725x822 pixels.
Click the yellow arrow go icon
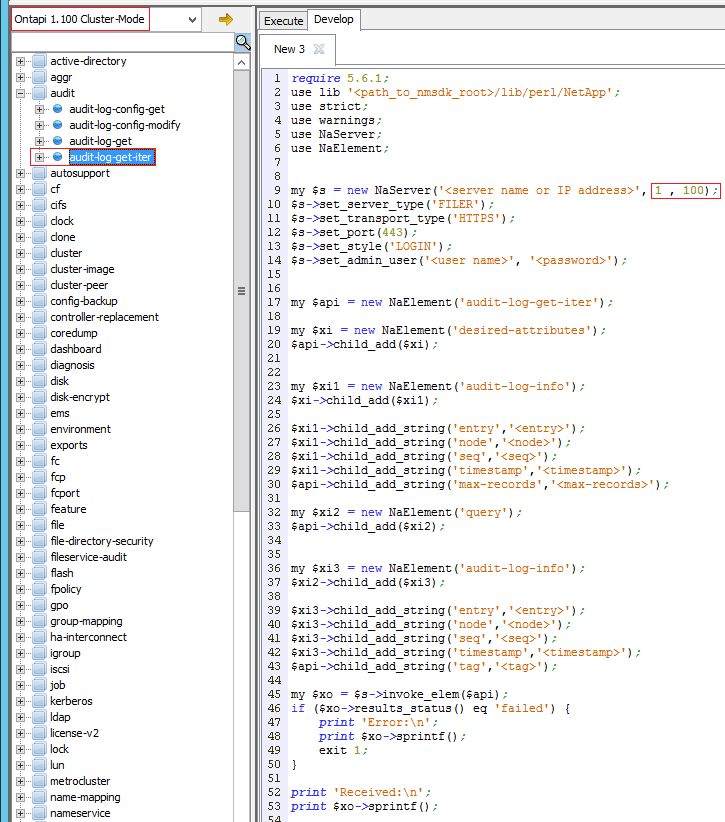225,19
